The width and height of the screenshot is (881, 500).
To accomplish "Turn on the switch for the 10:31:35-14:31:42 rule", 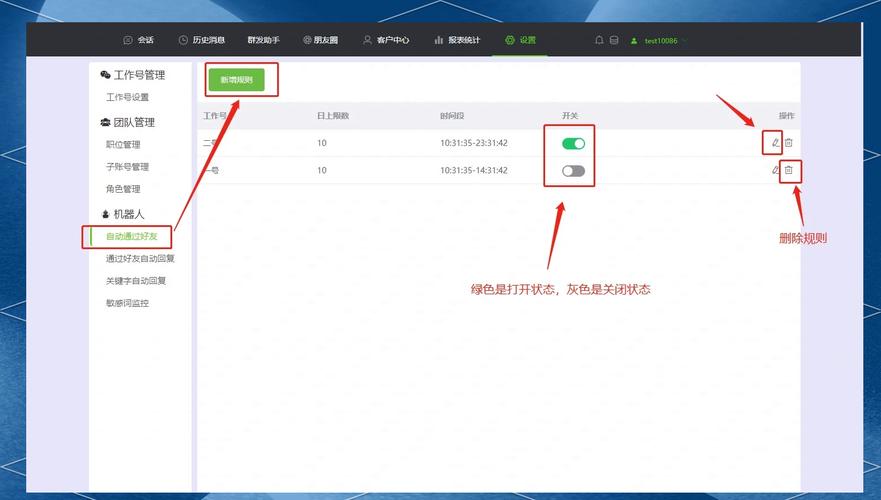I will [x=573, y=171].
